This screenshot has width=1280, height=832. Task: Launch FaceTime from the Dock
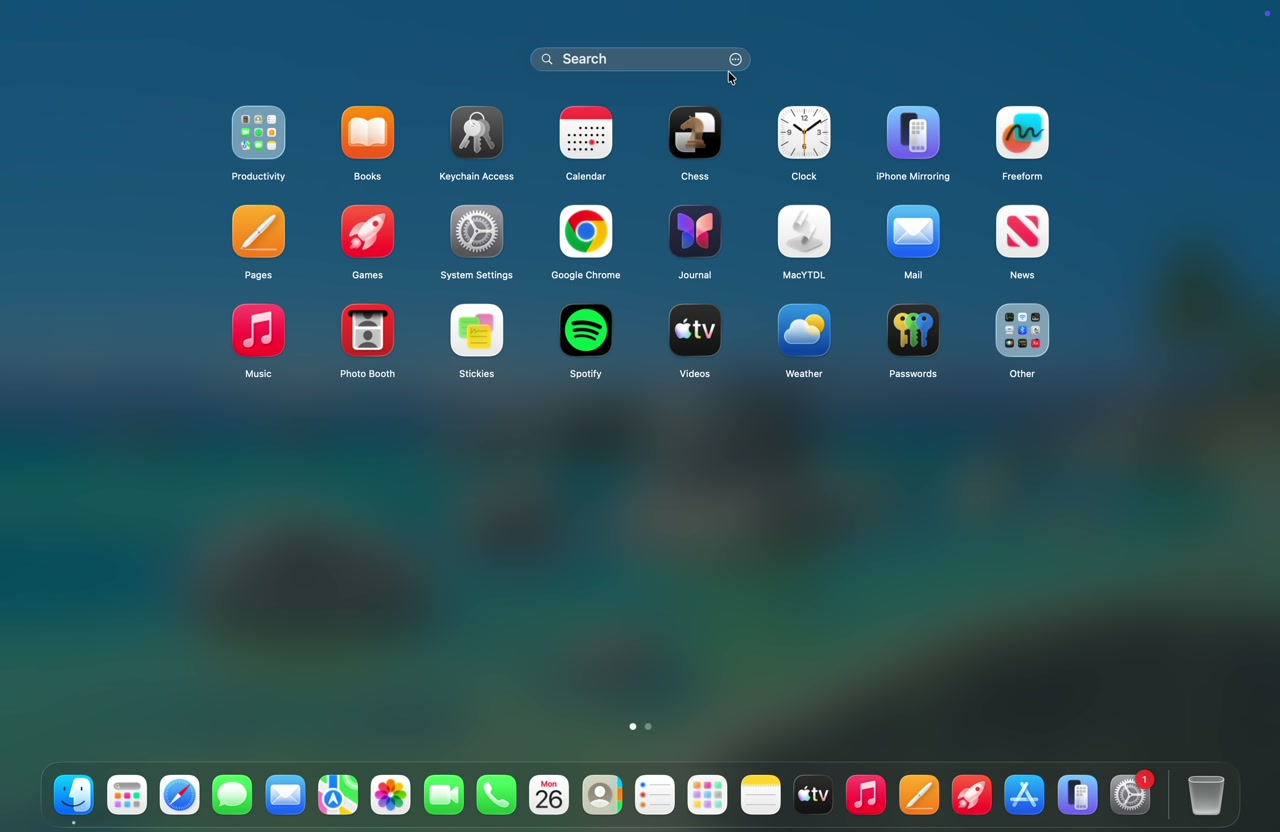(444, 795)
